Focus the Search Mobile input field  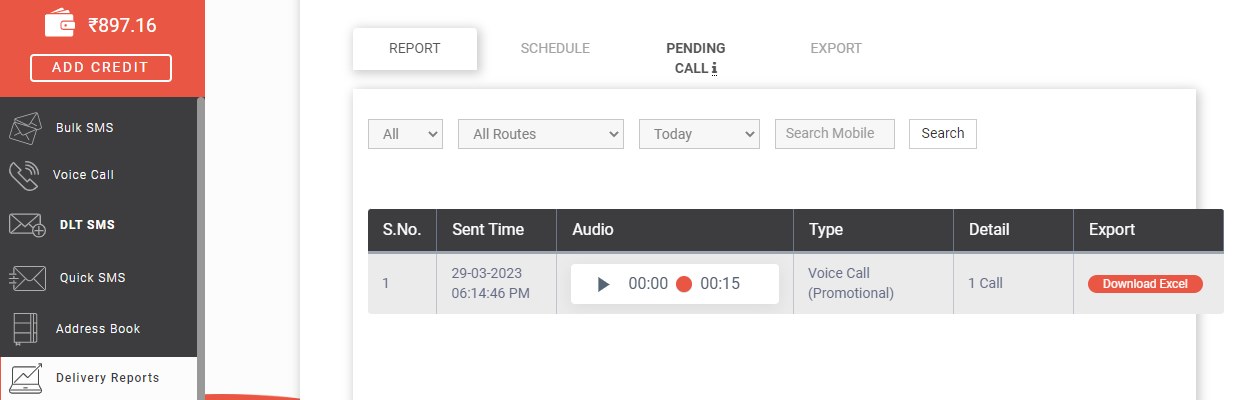835,134
